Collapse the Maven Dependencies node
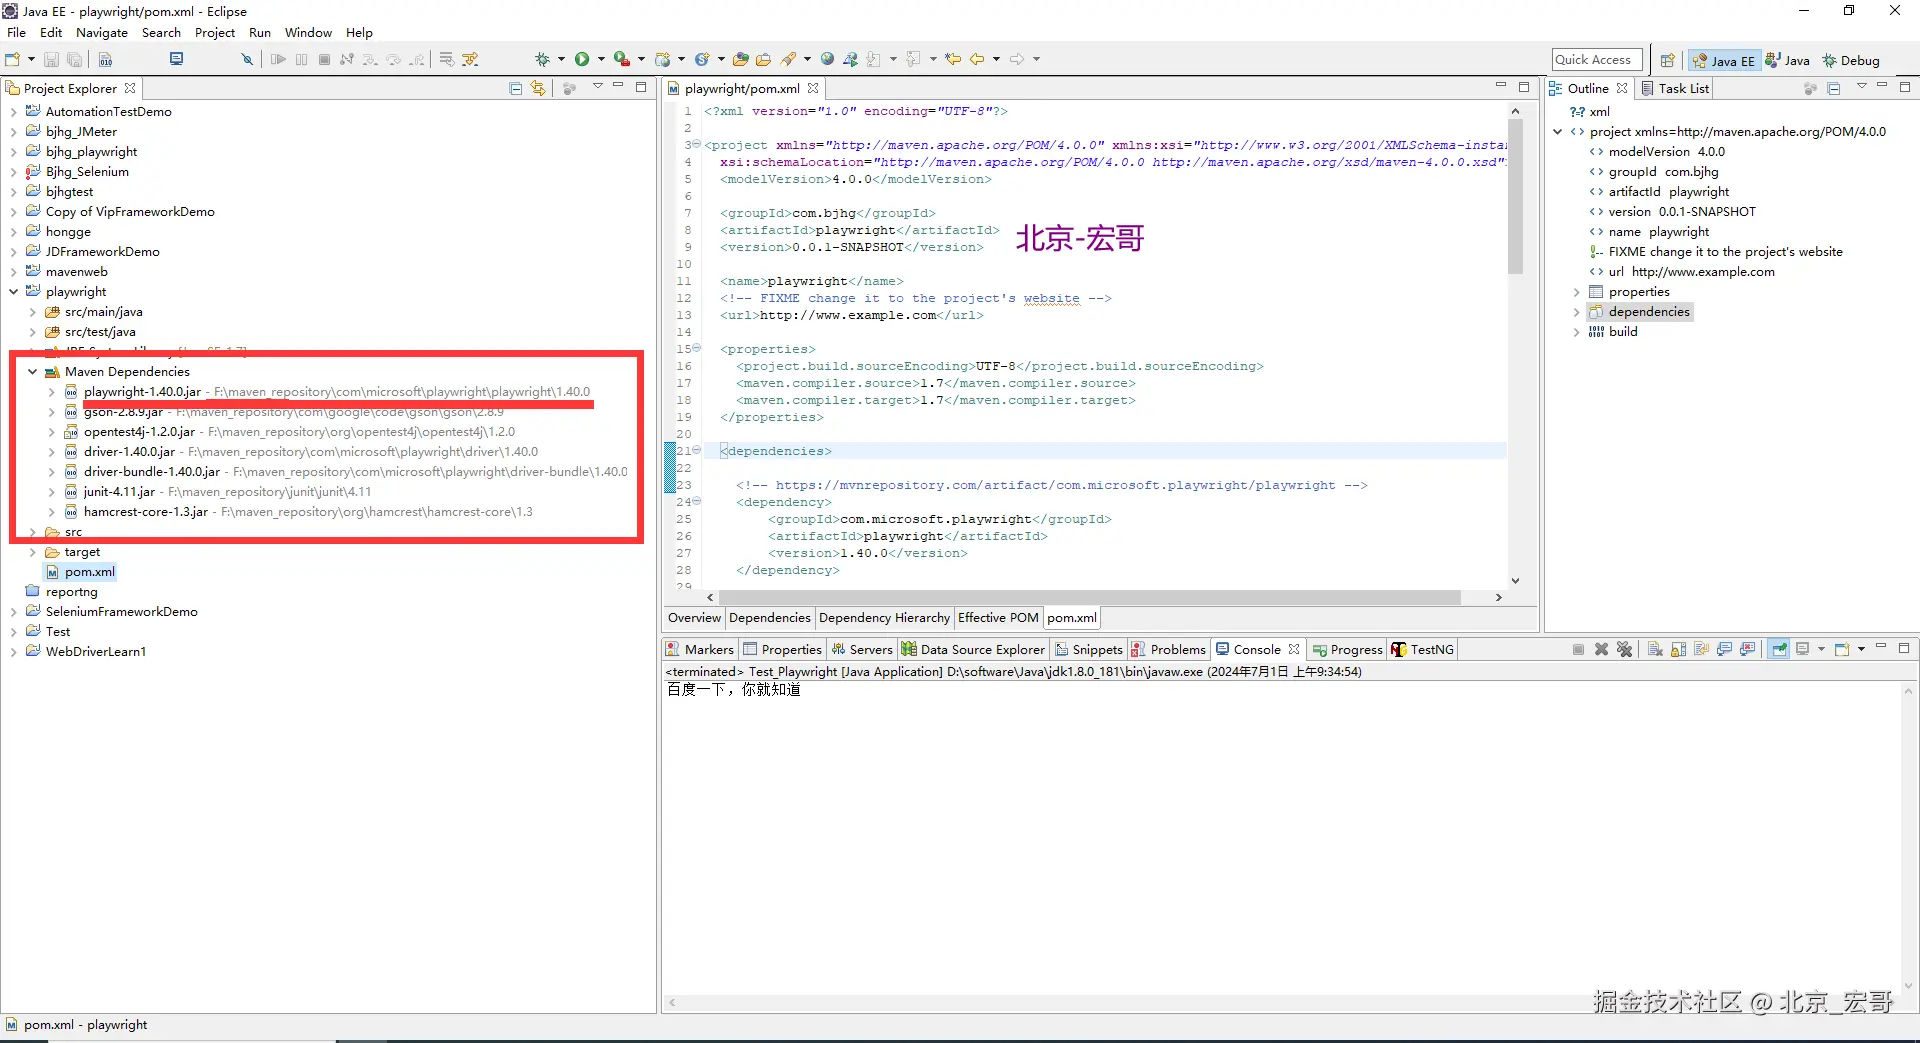Viewport: 1920px width, 1043px height. pyautogui.click(x=32, y=372)
